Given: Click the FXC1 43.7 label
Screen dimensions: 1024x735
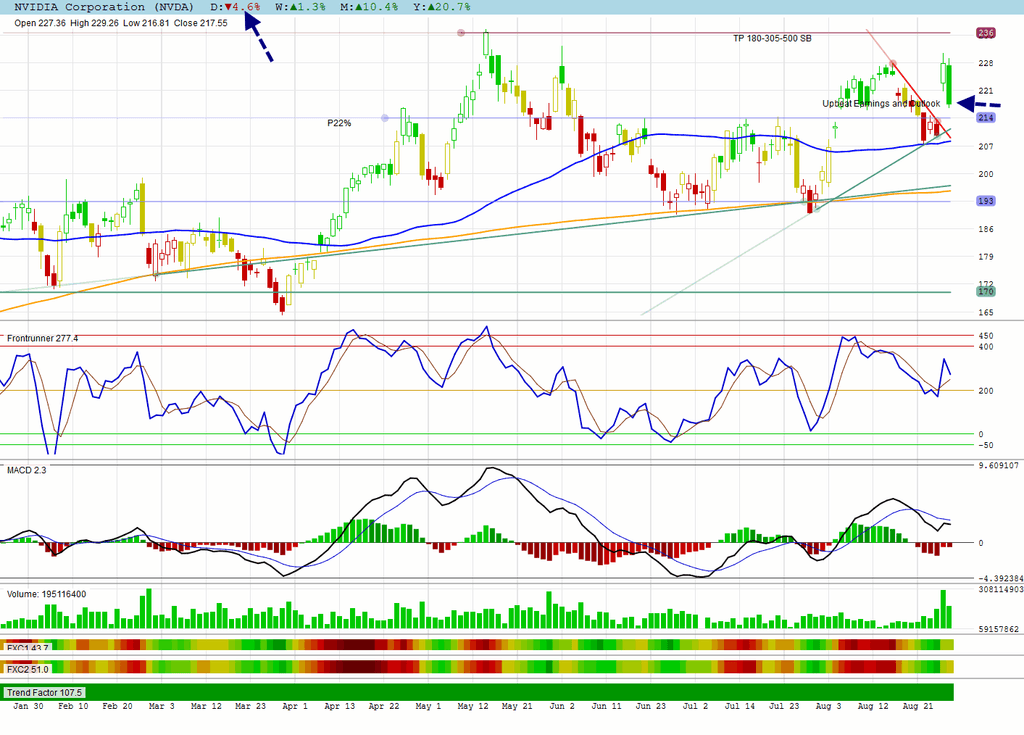Looking at the screenshot, I should pos(27,648).
